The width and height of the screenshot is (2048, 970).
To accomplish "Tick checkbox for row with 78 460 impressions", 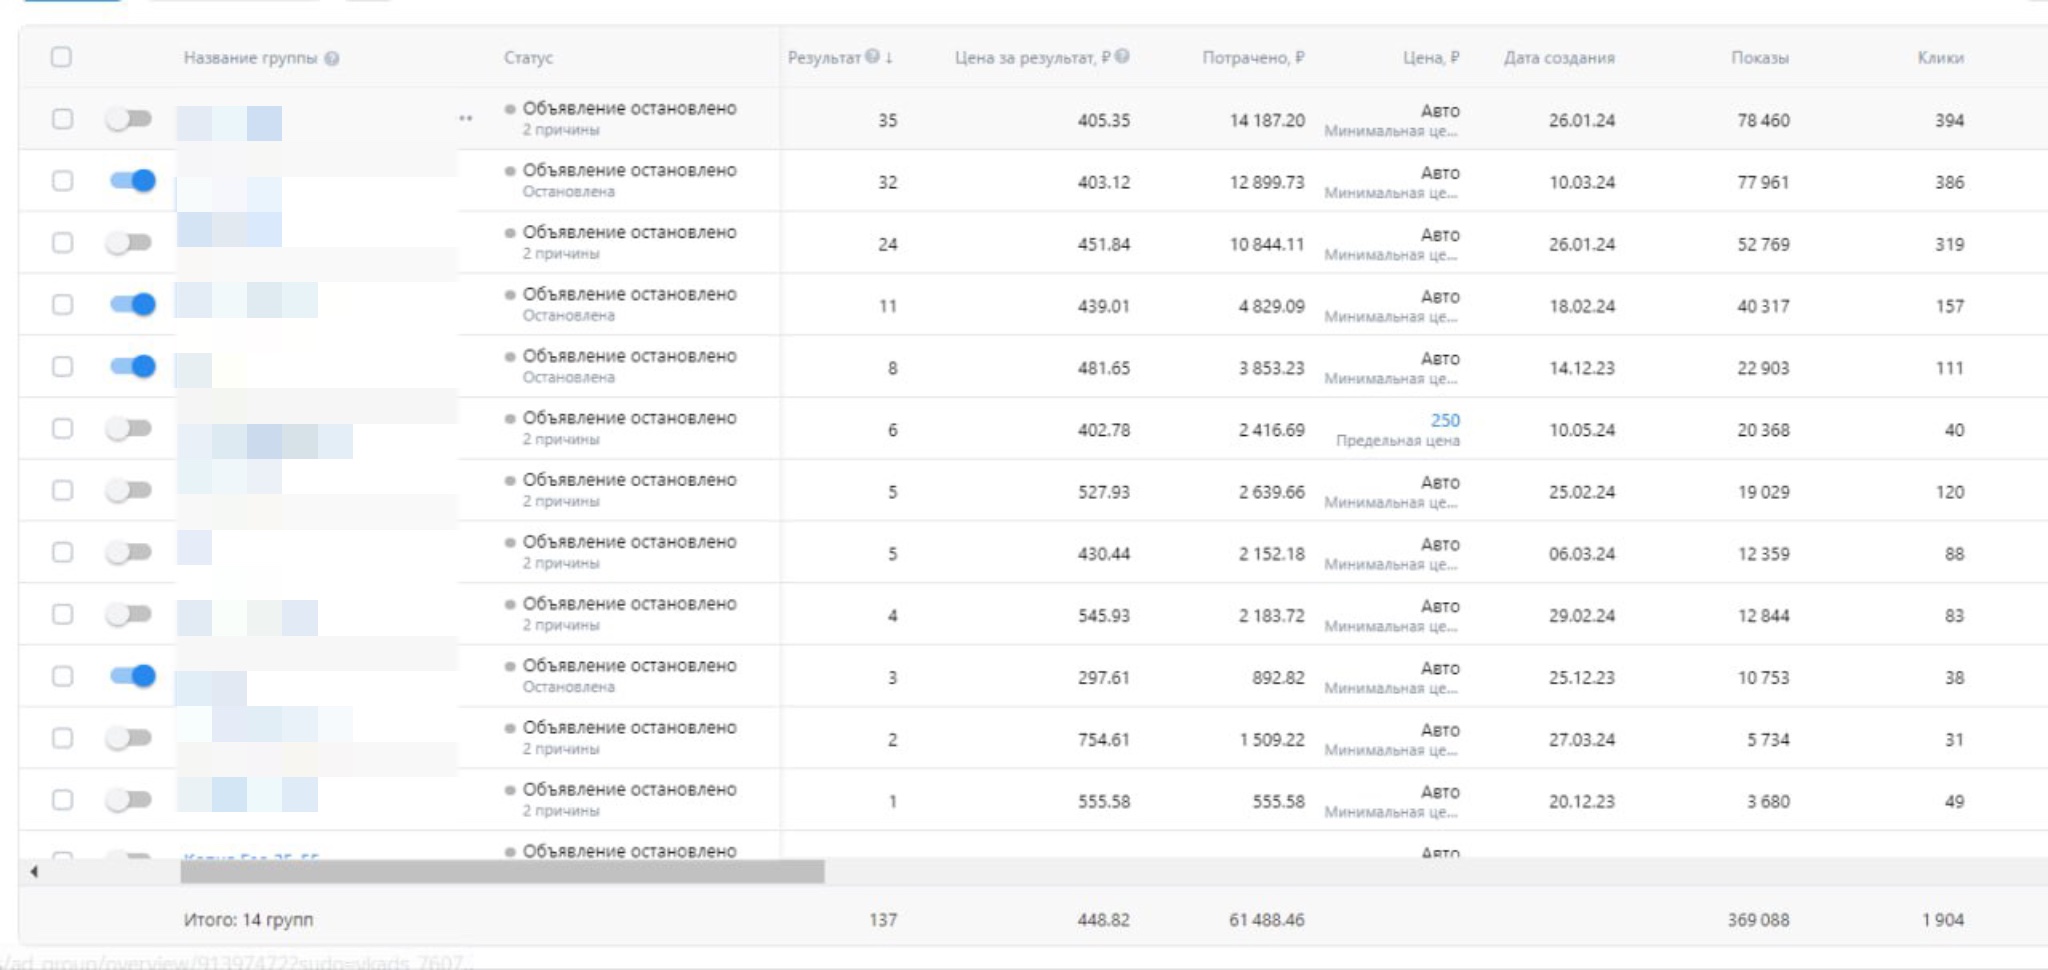I will 62,119.
